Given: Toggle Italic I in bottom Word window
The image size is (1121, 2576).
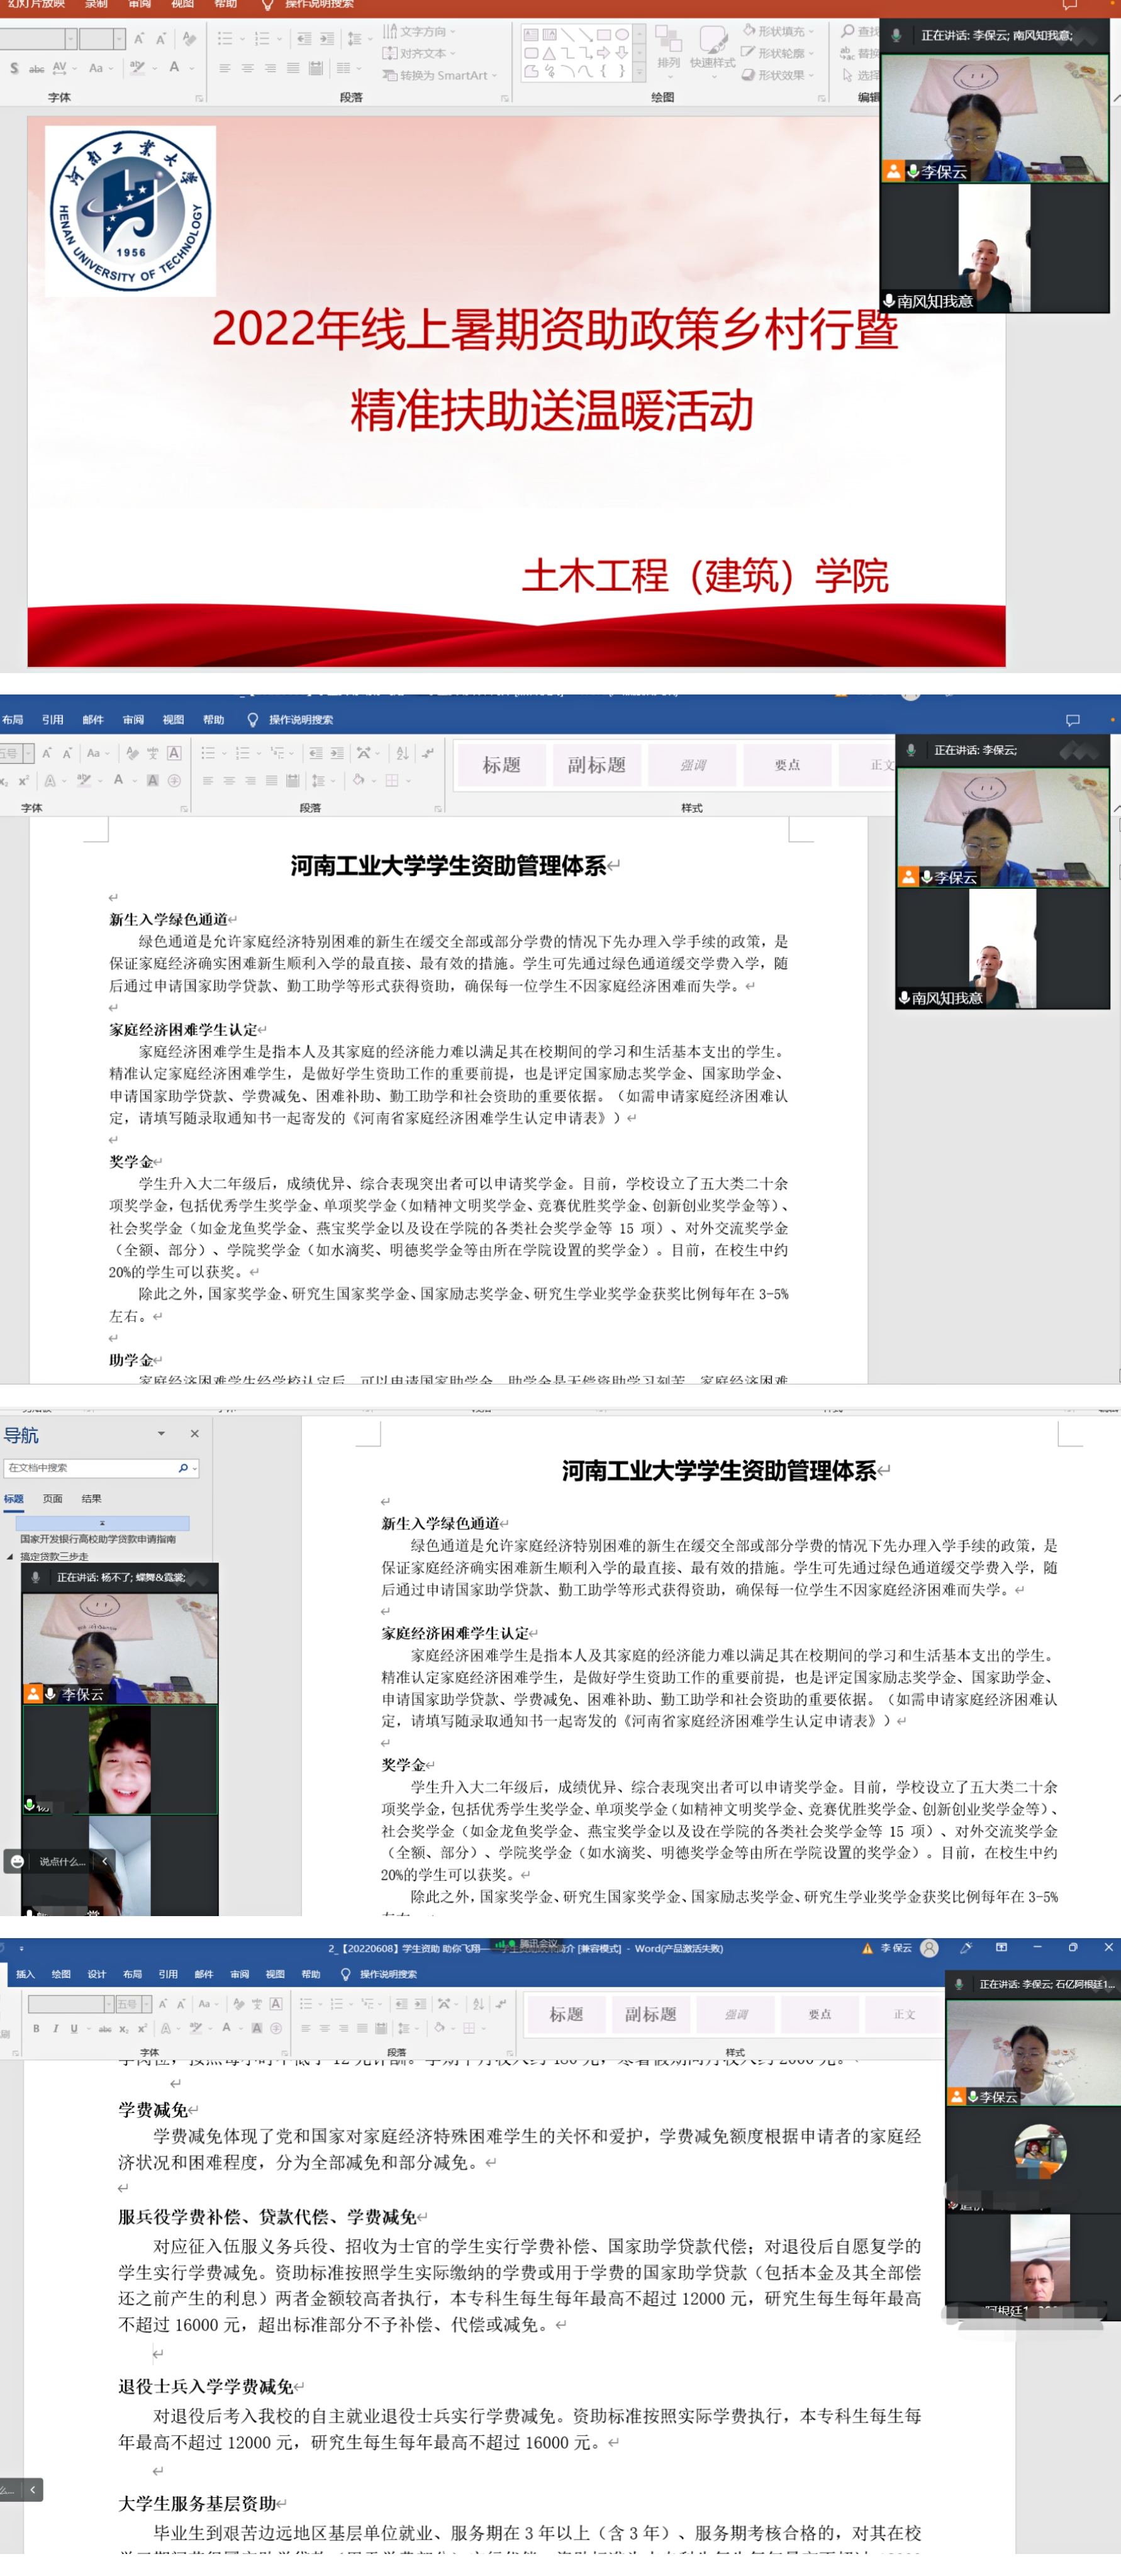Looking at the screenshot, I should pyautogui.click(x=55, y=2028).
